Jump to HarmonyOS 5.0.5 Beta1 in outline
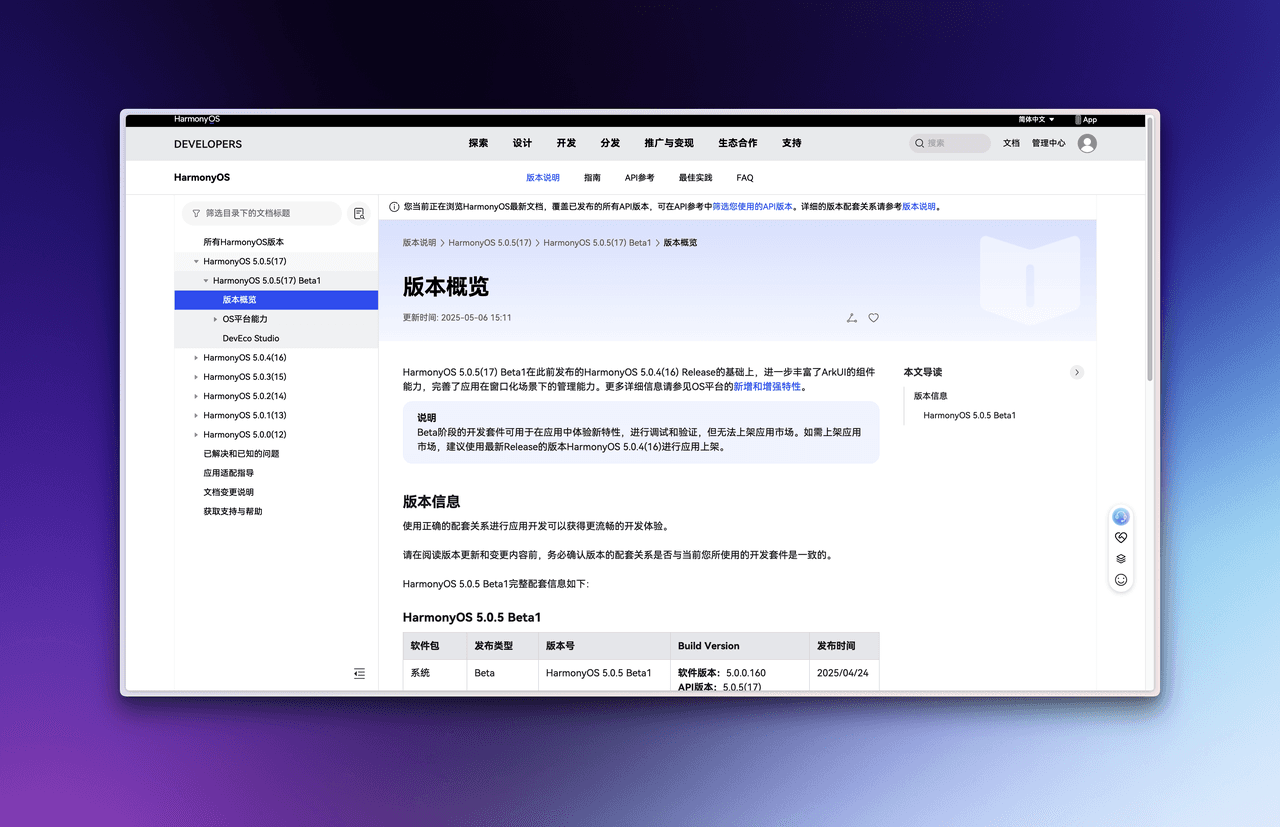Viewport: 1280px width, 827px height. click(969, 415)
